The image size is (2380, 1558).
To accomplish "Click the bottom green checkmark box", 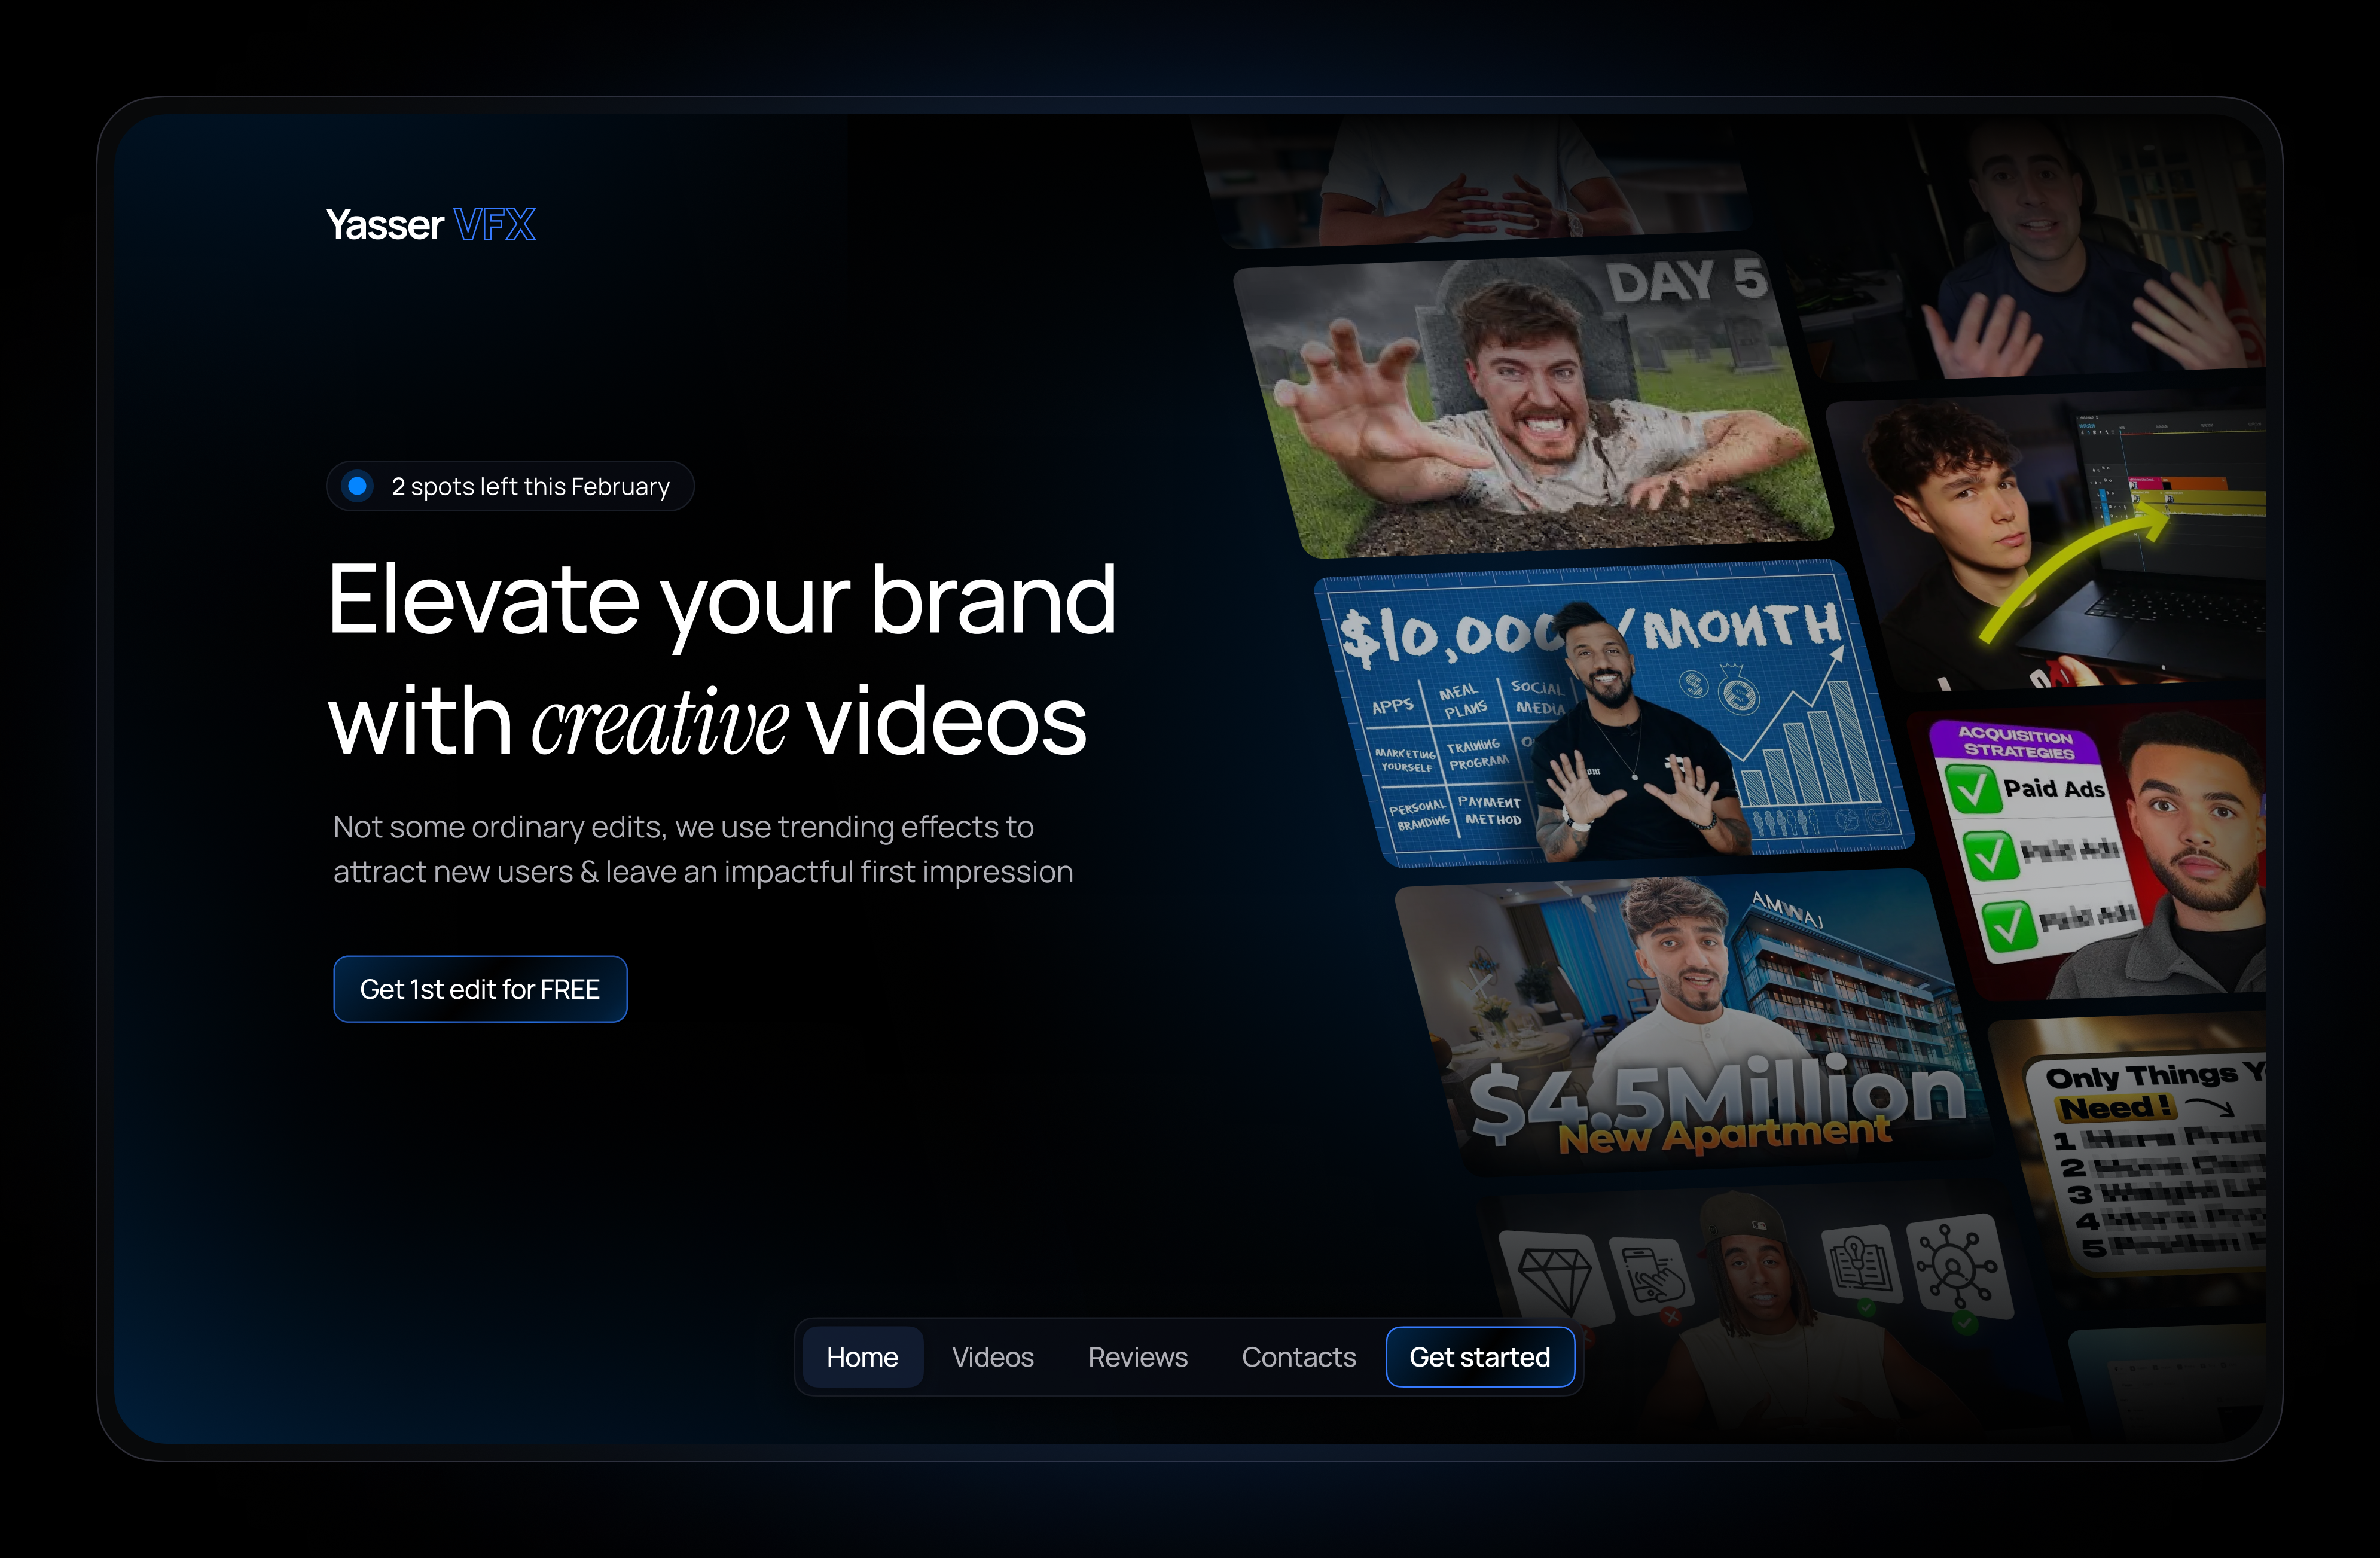I will (x=2008, y=925).
